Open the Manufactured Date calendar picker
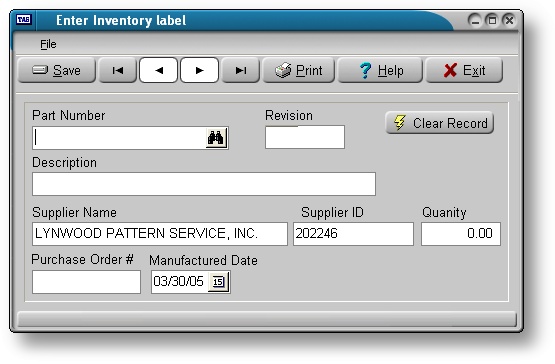This screenshot has width=555, height=364. tap(218, 282)
